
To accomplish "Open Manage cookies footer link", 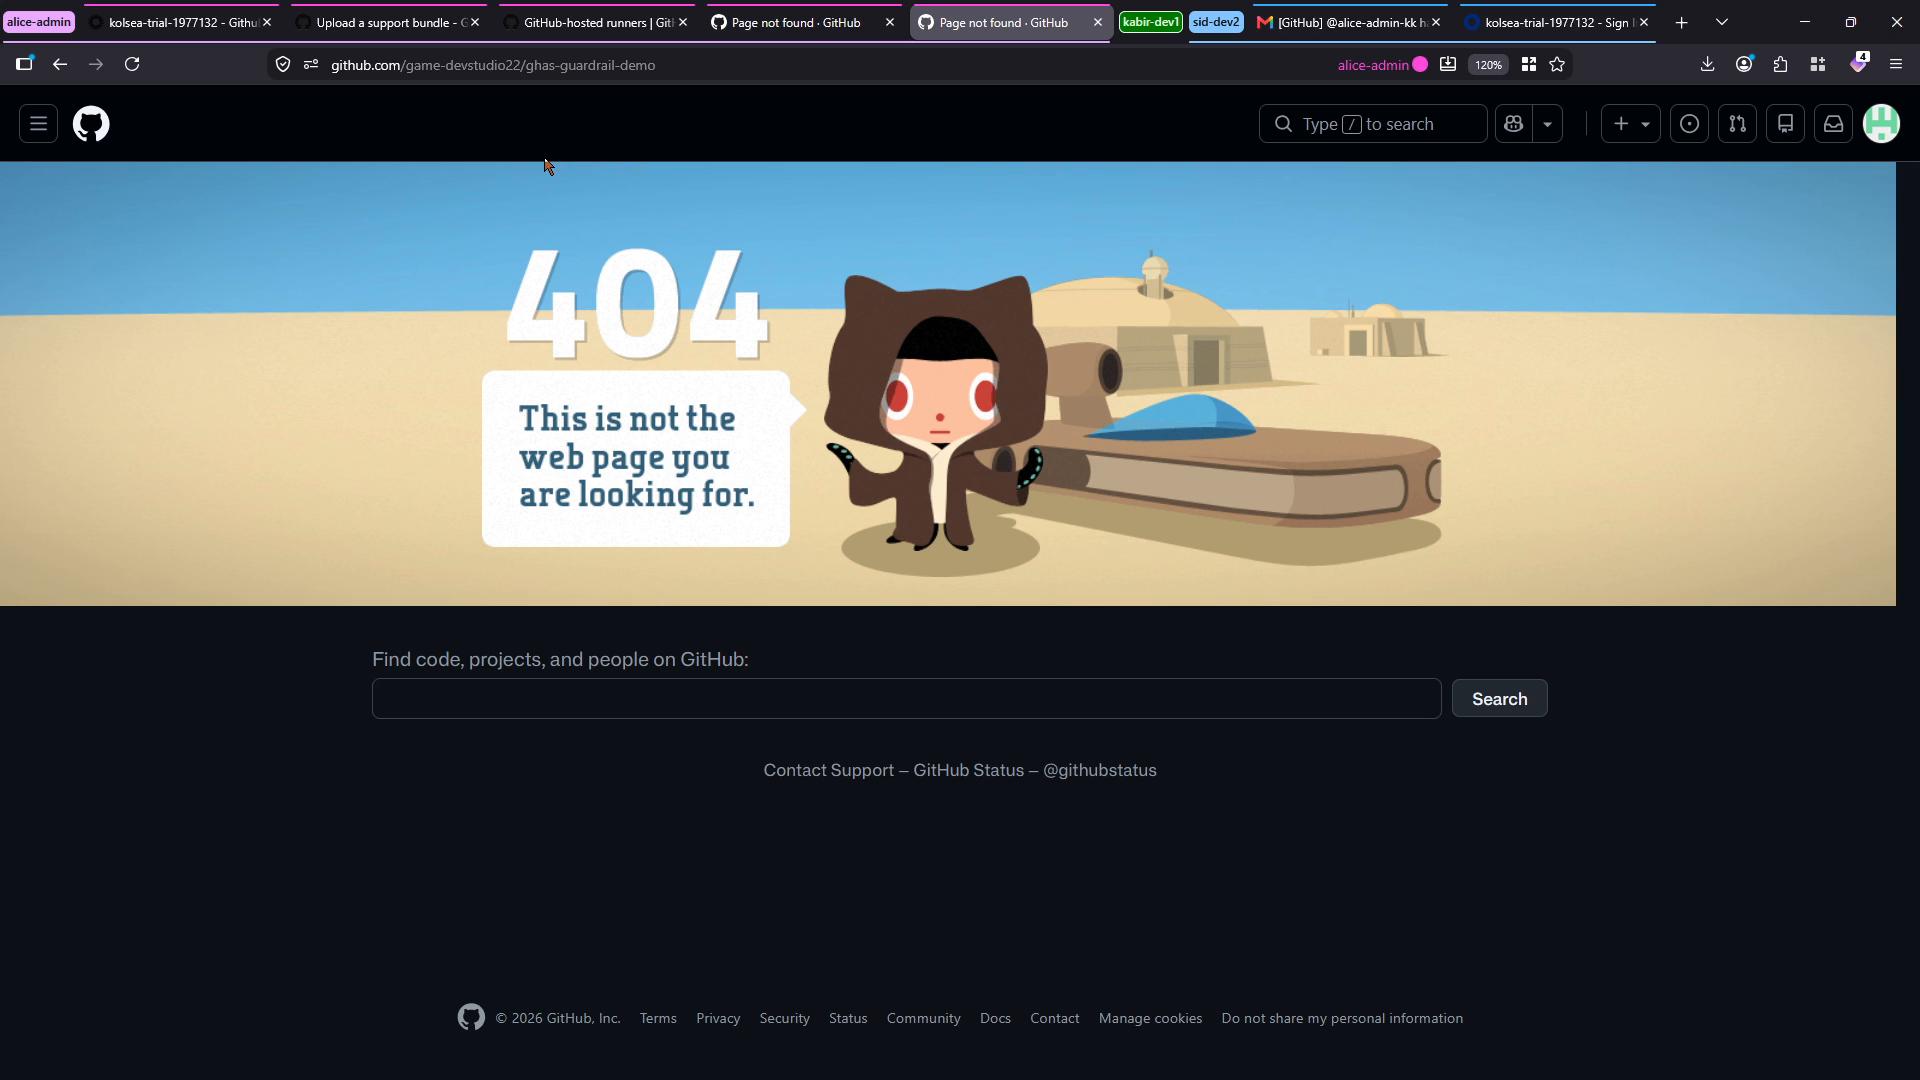I will point(1150,1018).
